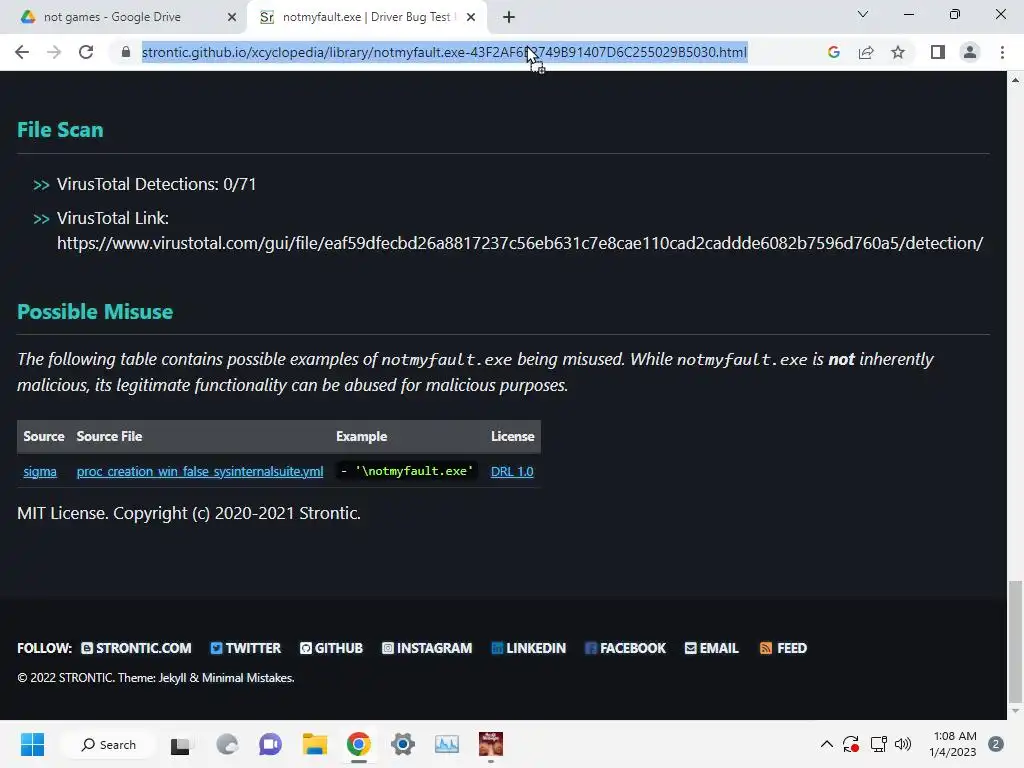
Task: Click the page vertical scrollbar thumb
Action: [x=1015, y=640]
